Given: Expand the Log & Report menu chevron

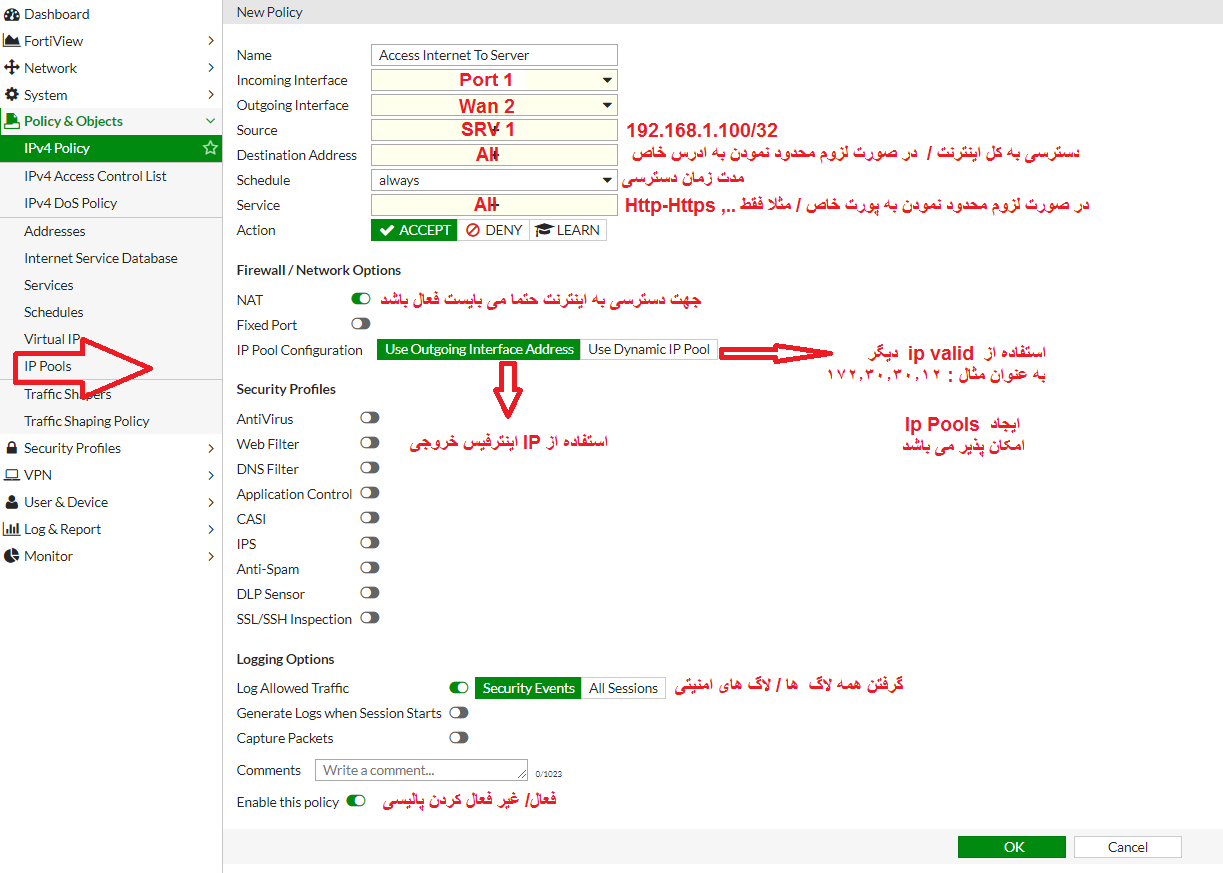Looking at the screenshot, I should [x=210, y=529].
